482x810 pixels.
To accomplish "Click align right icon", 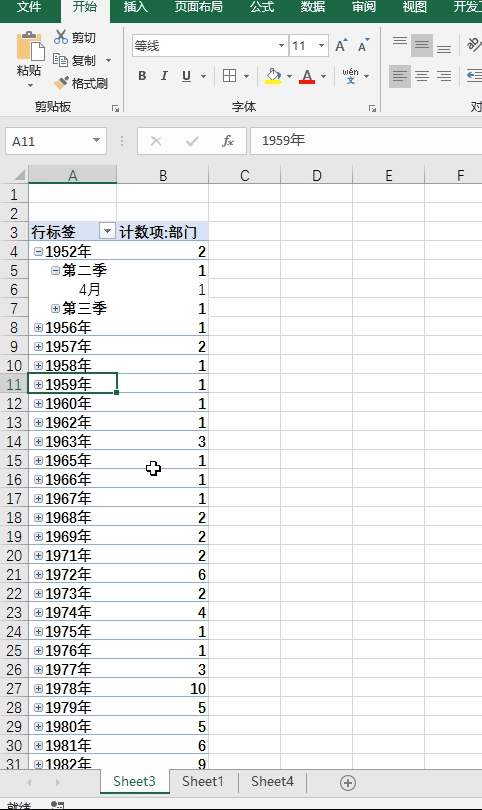I will (444, 76).
